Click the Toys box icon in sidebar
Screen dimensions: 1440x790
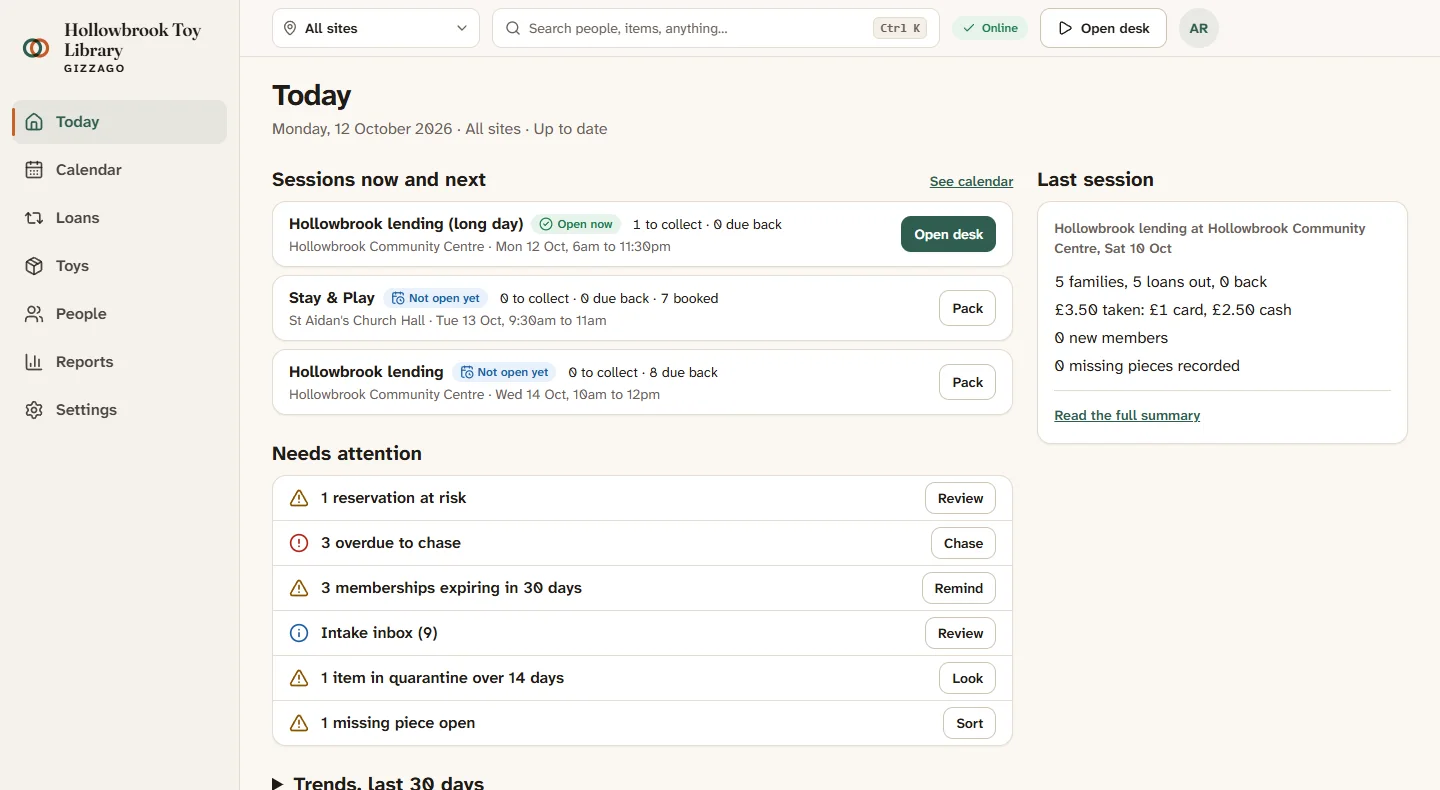pyautogui.click(x=34, y=266)
